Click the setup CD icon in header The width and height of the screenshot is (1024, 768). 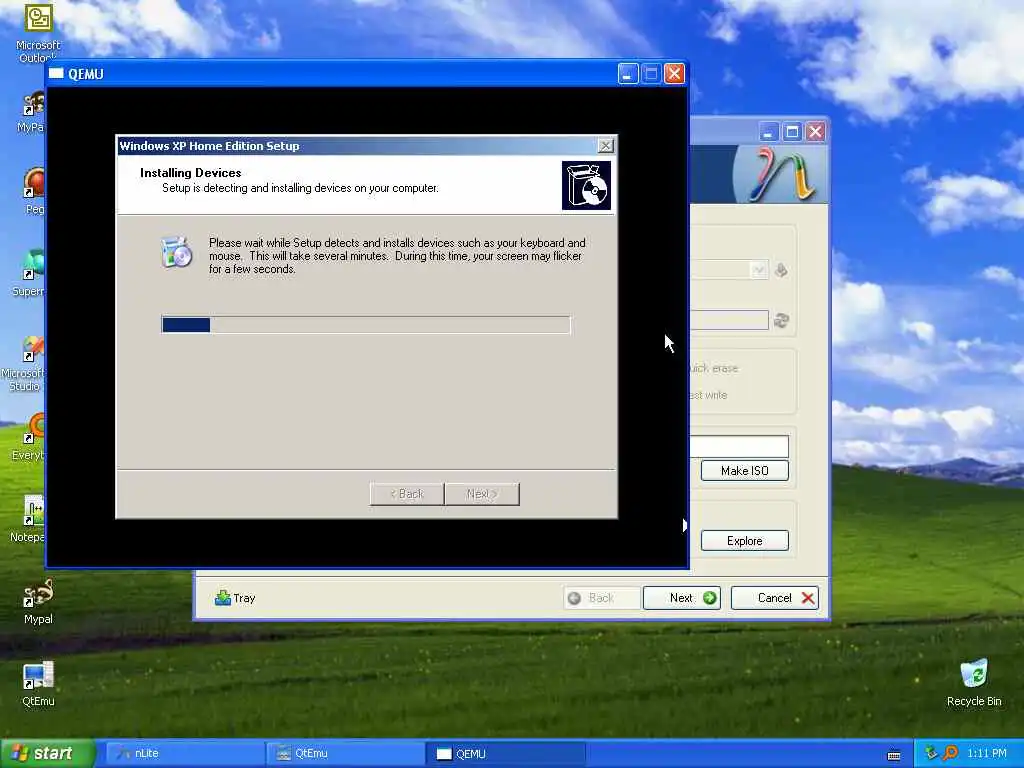click(x=586, y=186)
